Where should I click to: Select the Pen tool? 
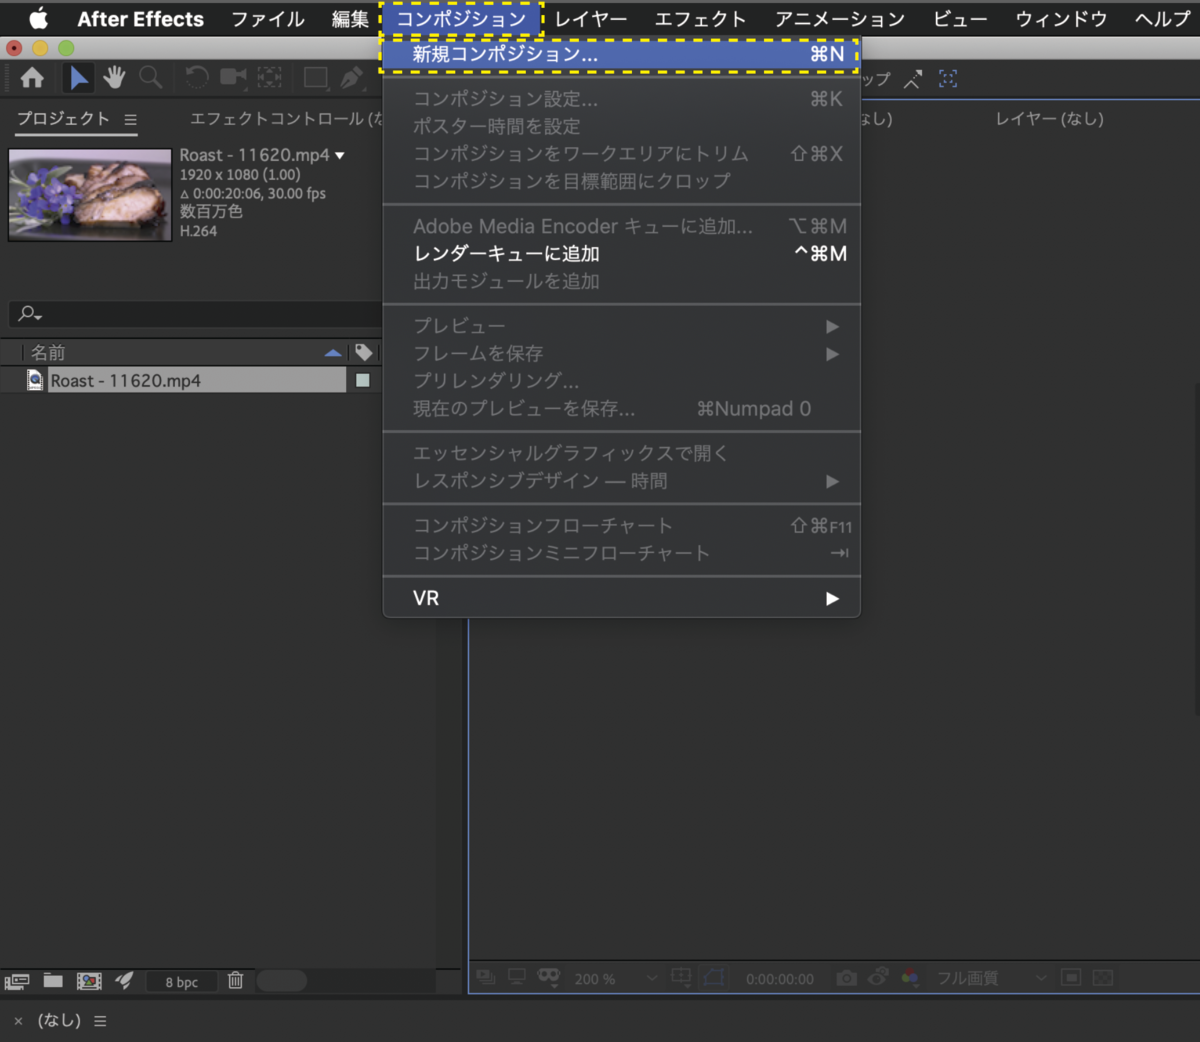point(351,78)
